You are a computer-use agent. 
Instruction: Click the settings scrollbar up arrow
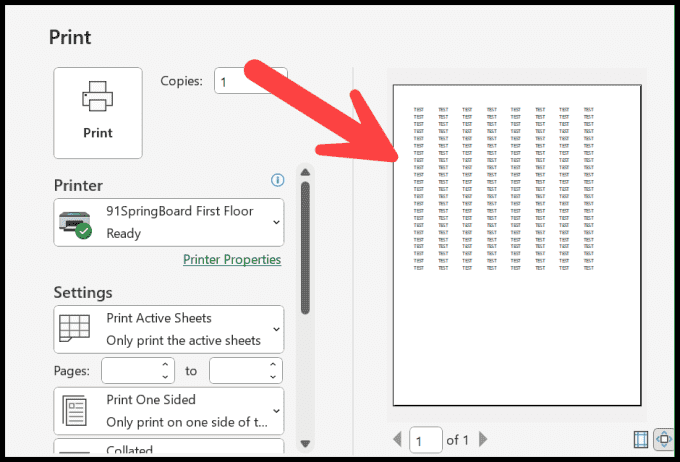[305, 171]
